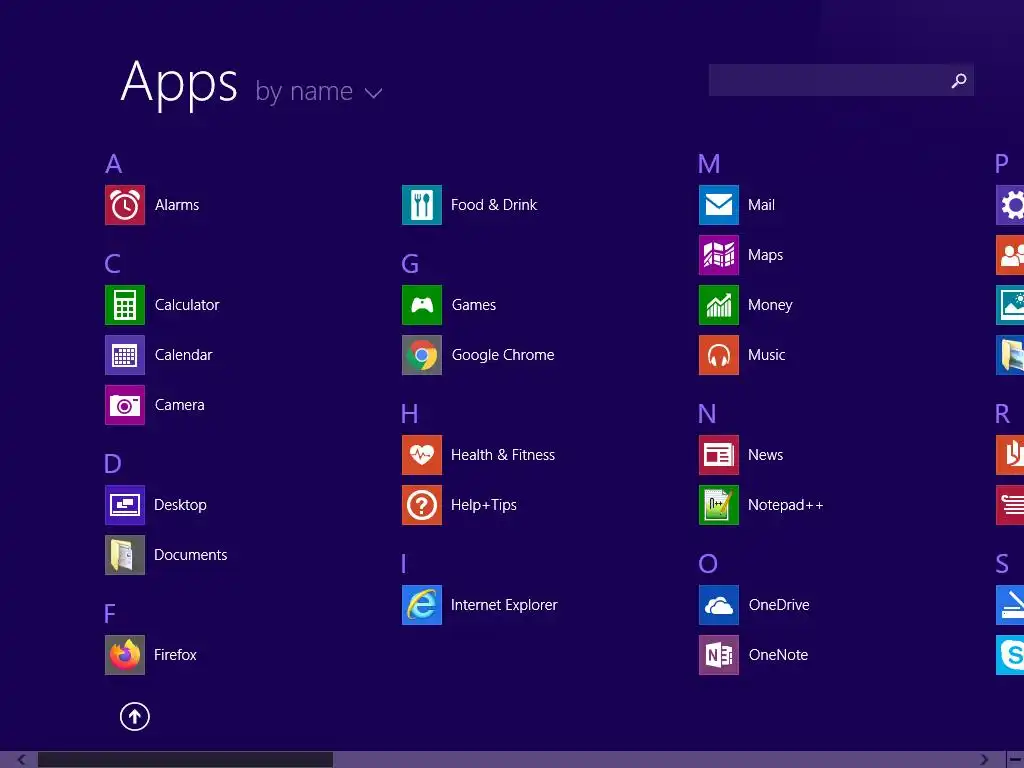
Task: Click the 'Health & Fitness' label
Action: [x=503, y=455]
